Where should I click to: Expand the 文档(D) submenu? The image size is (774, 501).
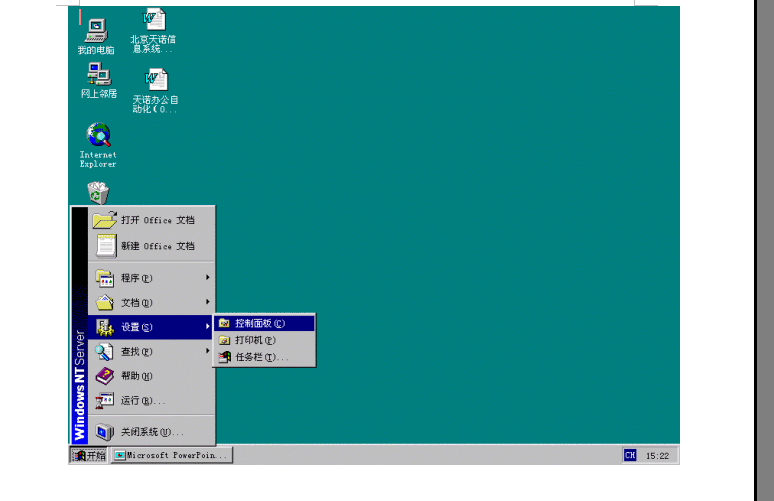tap(152, 303)
